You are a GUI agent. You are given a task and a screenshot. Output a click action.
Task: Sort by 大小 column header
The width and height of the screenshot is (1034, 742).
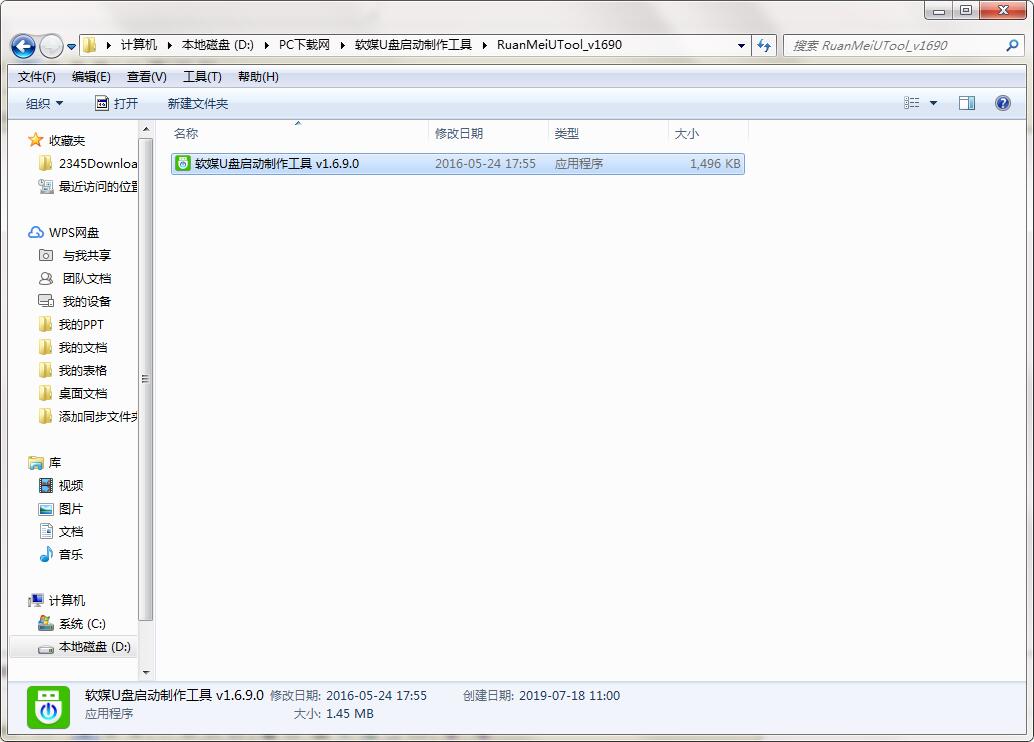(x=708, y=133)
